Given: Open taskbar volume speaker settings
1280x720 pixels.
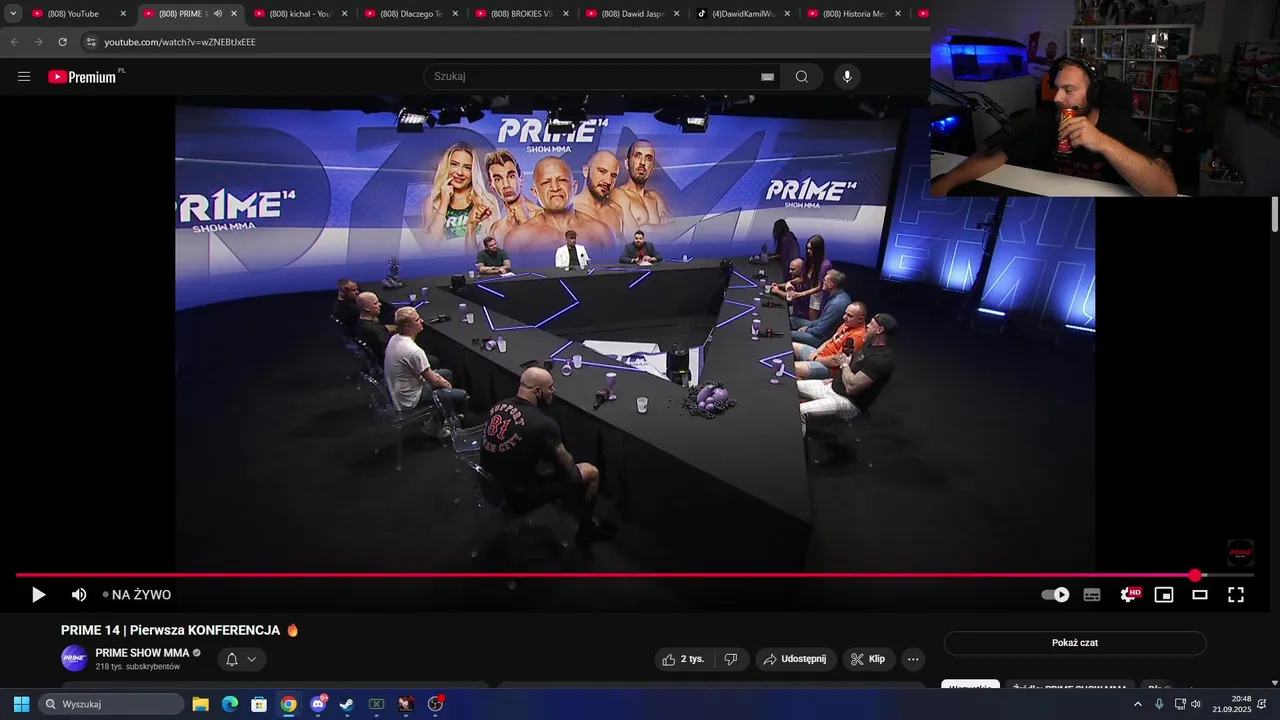Looking at the screenshot, I should click(x=1195, y=704).
